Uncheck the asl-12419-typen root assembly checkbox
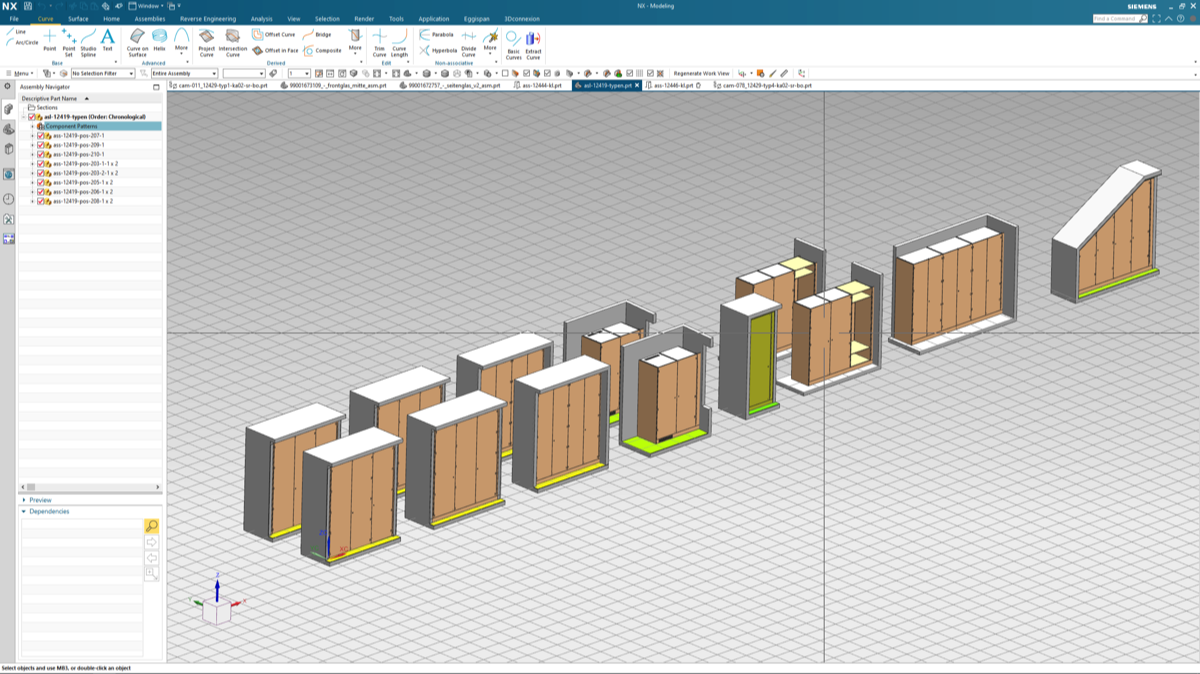This screenshot has width=1200, height=674. point(32,117)
